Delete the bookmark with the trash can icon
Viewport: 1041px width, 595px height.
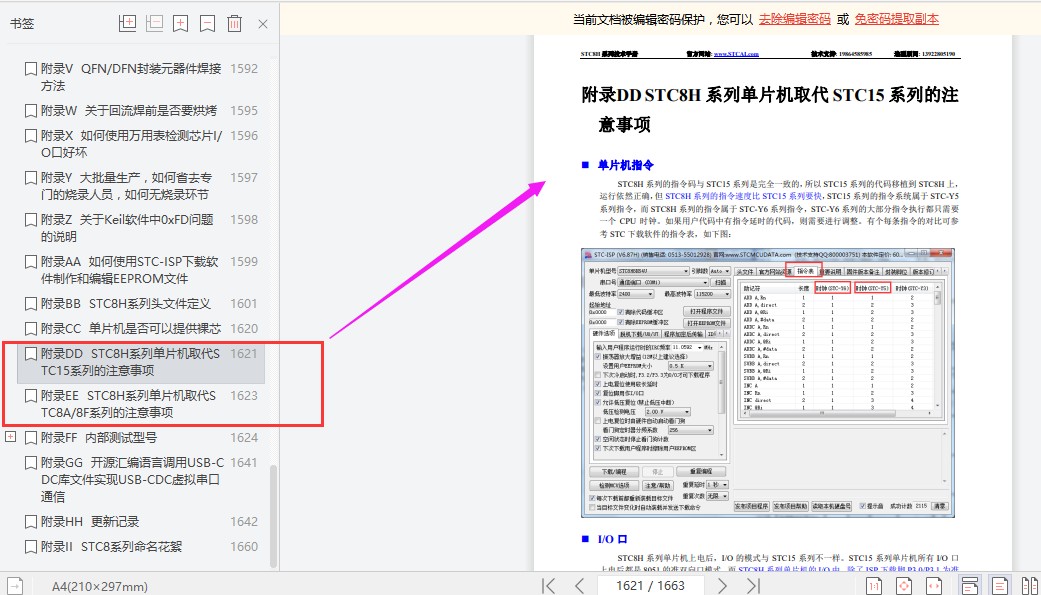[x=234, y=23]
